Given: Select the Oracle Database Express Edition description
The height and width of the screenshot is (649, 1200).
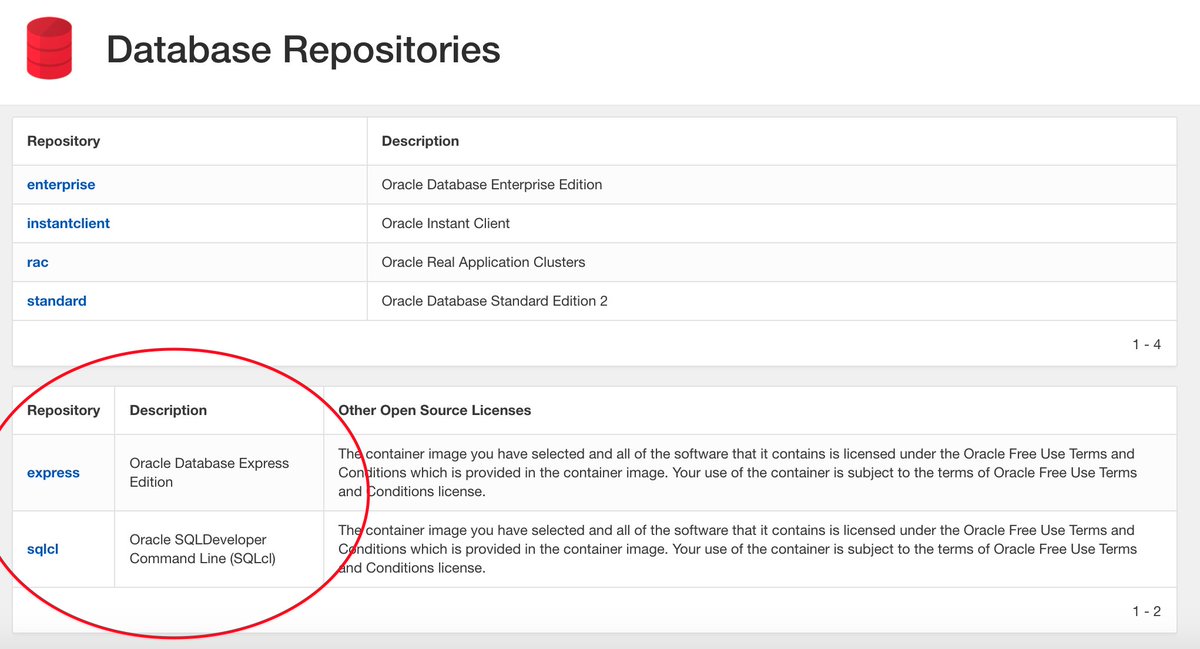Looking at the screenshot, I should 209,472.
